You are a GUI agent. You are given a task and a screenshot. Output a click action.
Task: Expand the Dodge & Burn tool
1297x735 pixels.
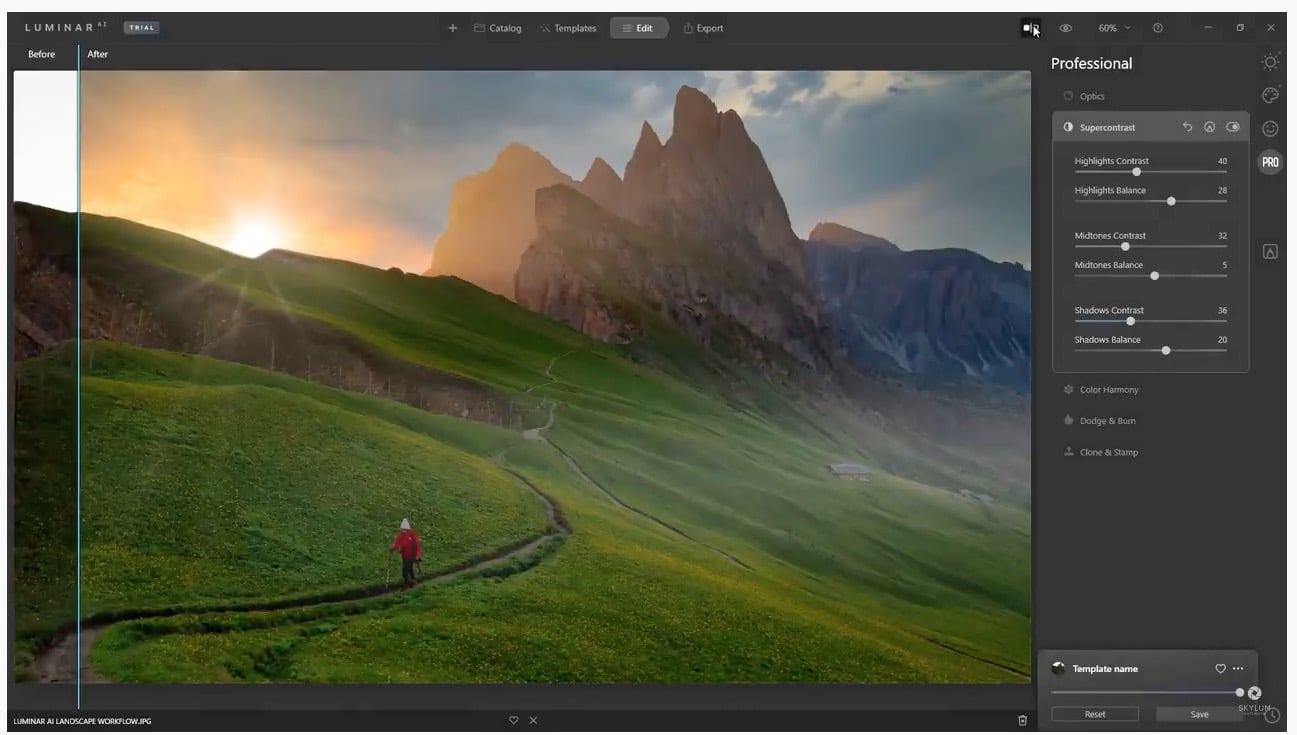(1107, 421)
